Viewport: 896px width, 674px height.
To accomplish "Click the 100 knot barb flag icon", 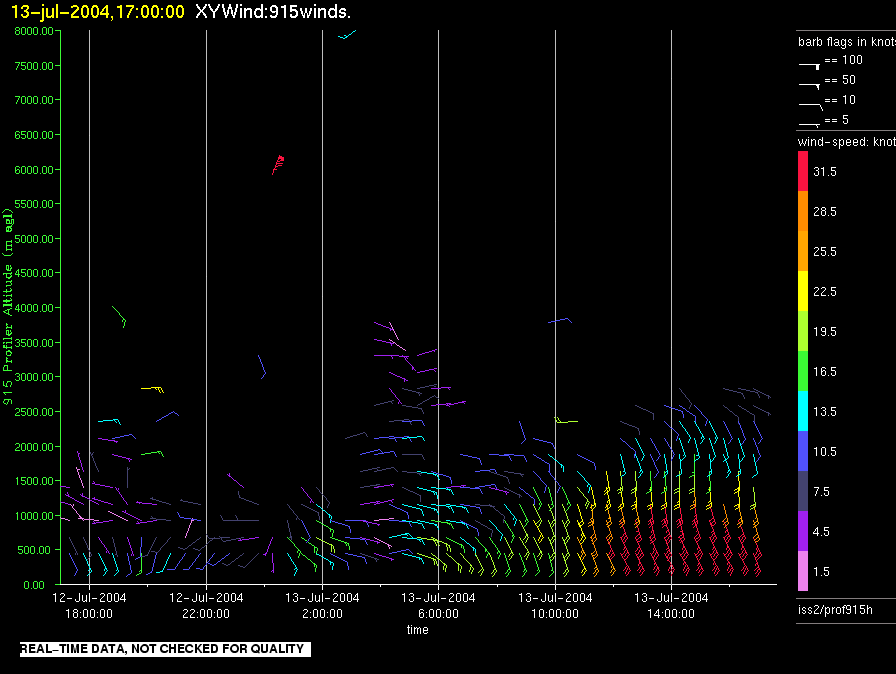I will [809, 66].
